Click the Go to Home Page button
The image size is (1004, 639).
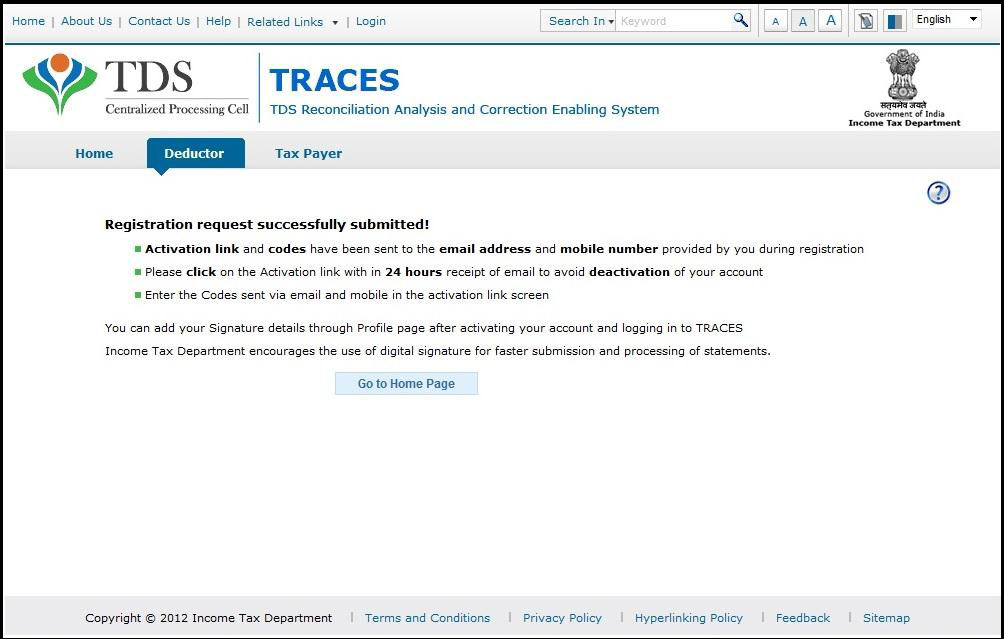point(406,384)
